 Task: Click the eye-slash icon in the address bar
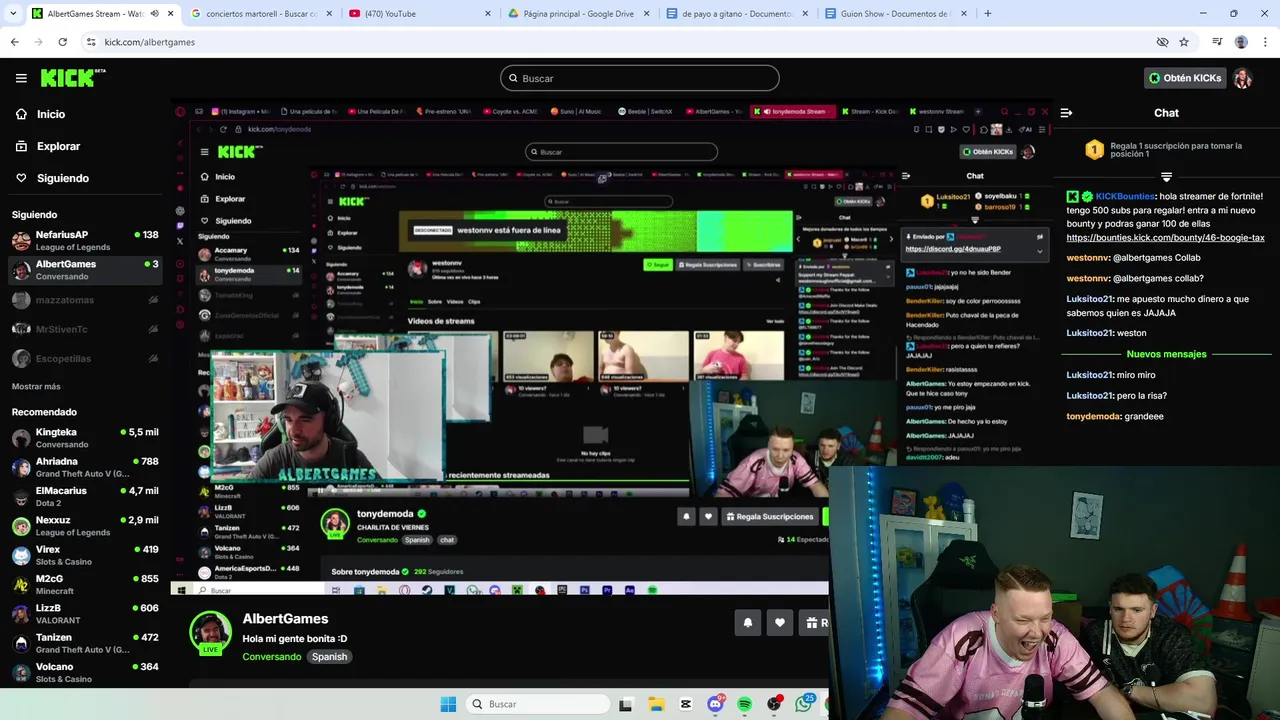click(x=1162, y=42)
